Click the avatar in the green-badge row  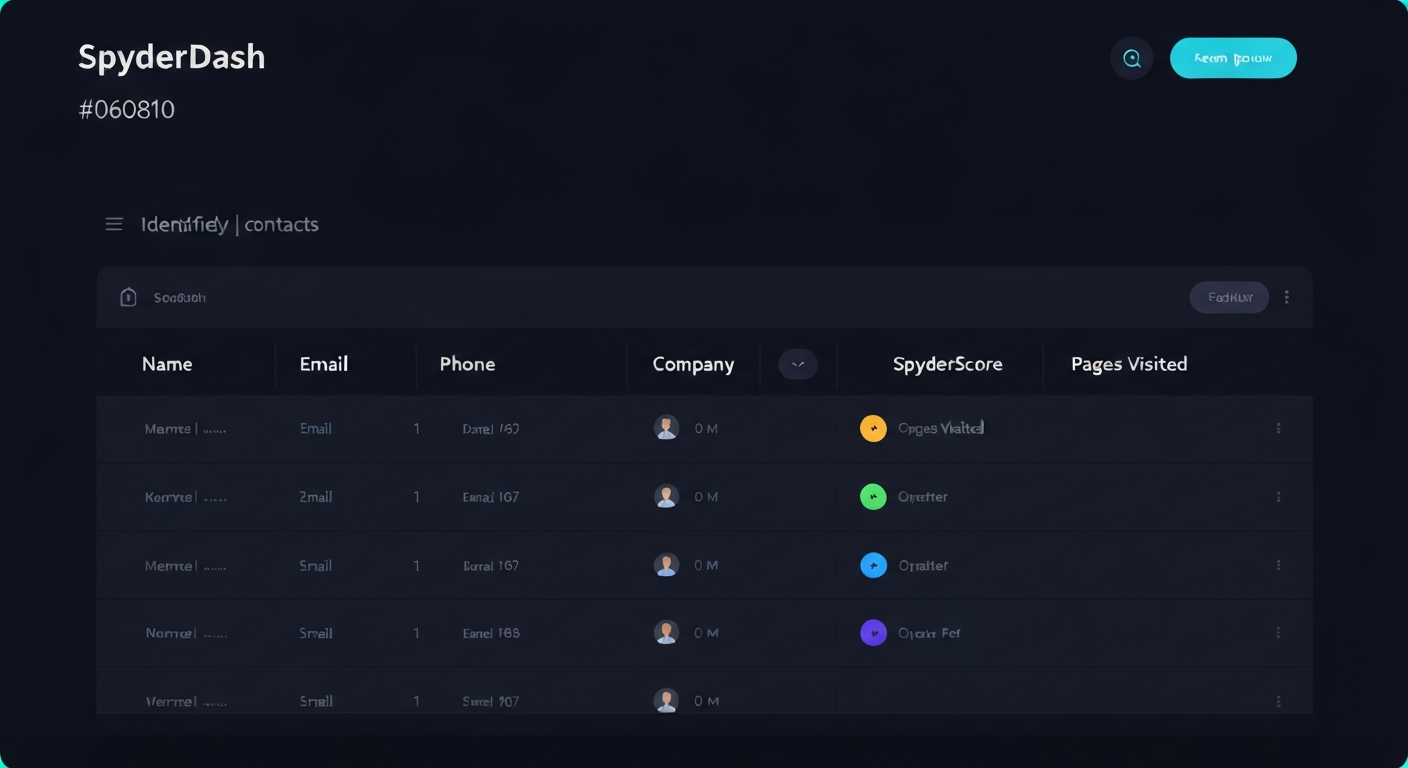click(x=666, y=496)
